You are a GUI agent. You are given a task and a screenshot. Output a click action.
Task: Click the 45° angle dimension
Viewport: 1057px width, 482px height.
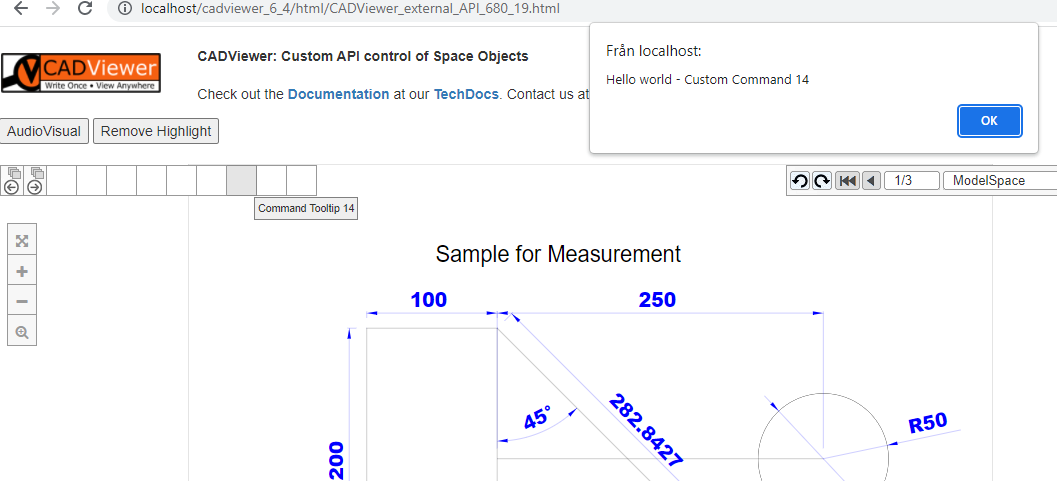click(537, 417)
